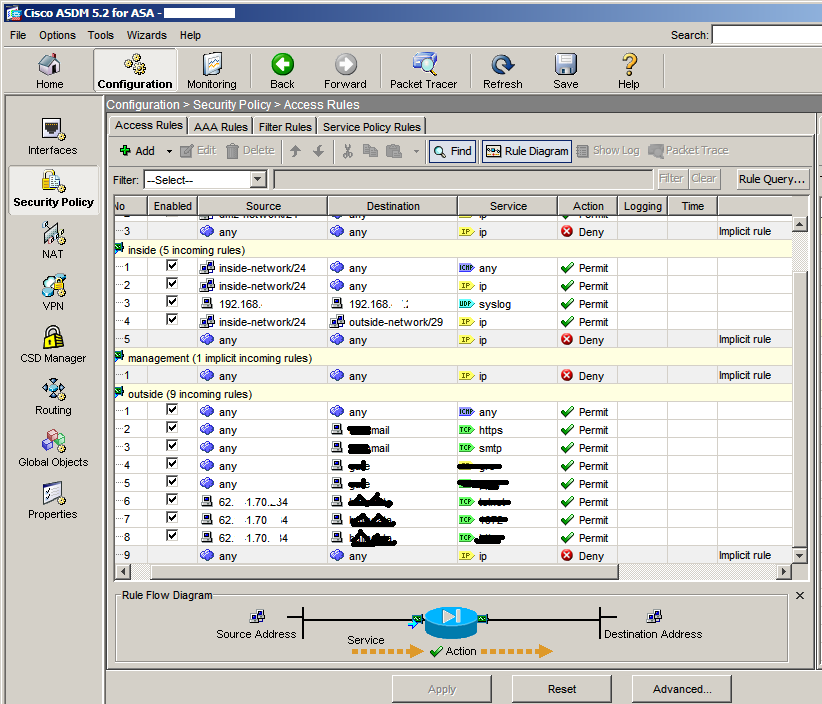Open the Monitoring view
This screenshot has width=822, height=704.
[x=212, y=71]
